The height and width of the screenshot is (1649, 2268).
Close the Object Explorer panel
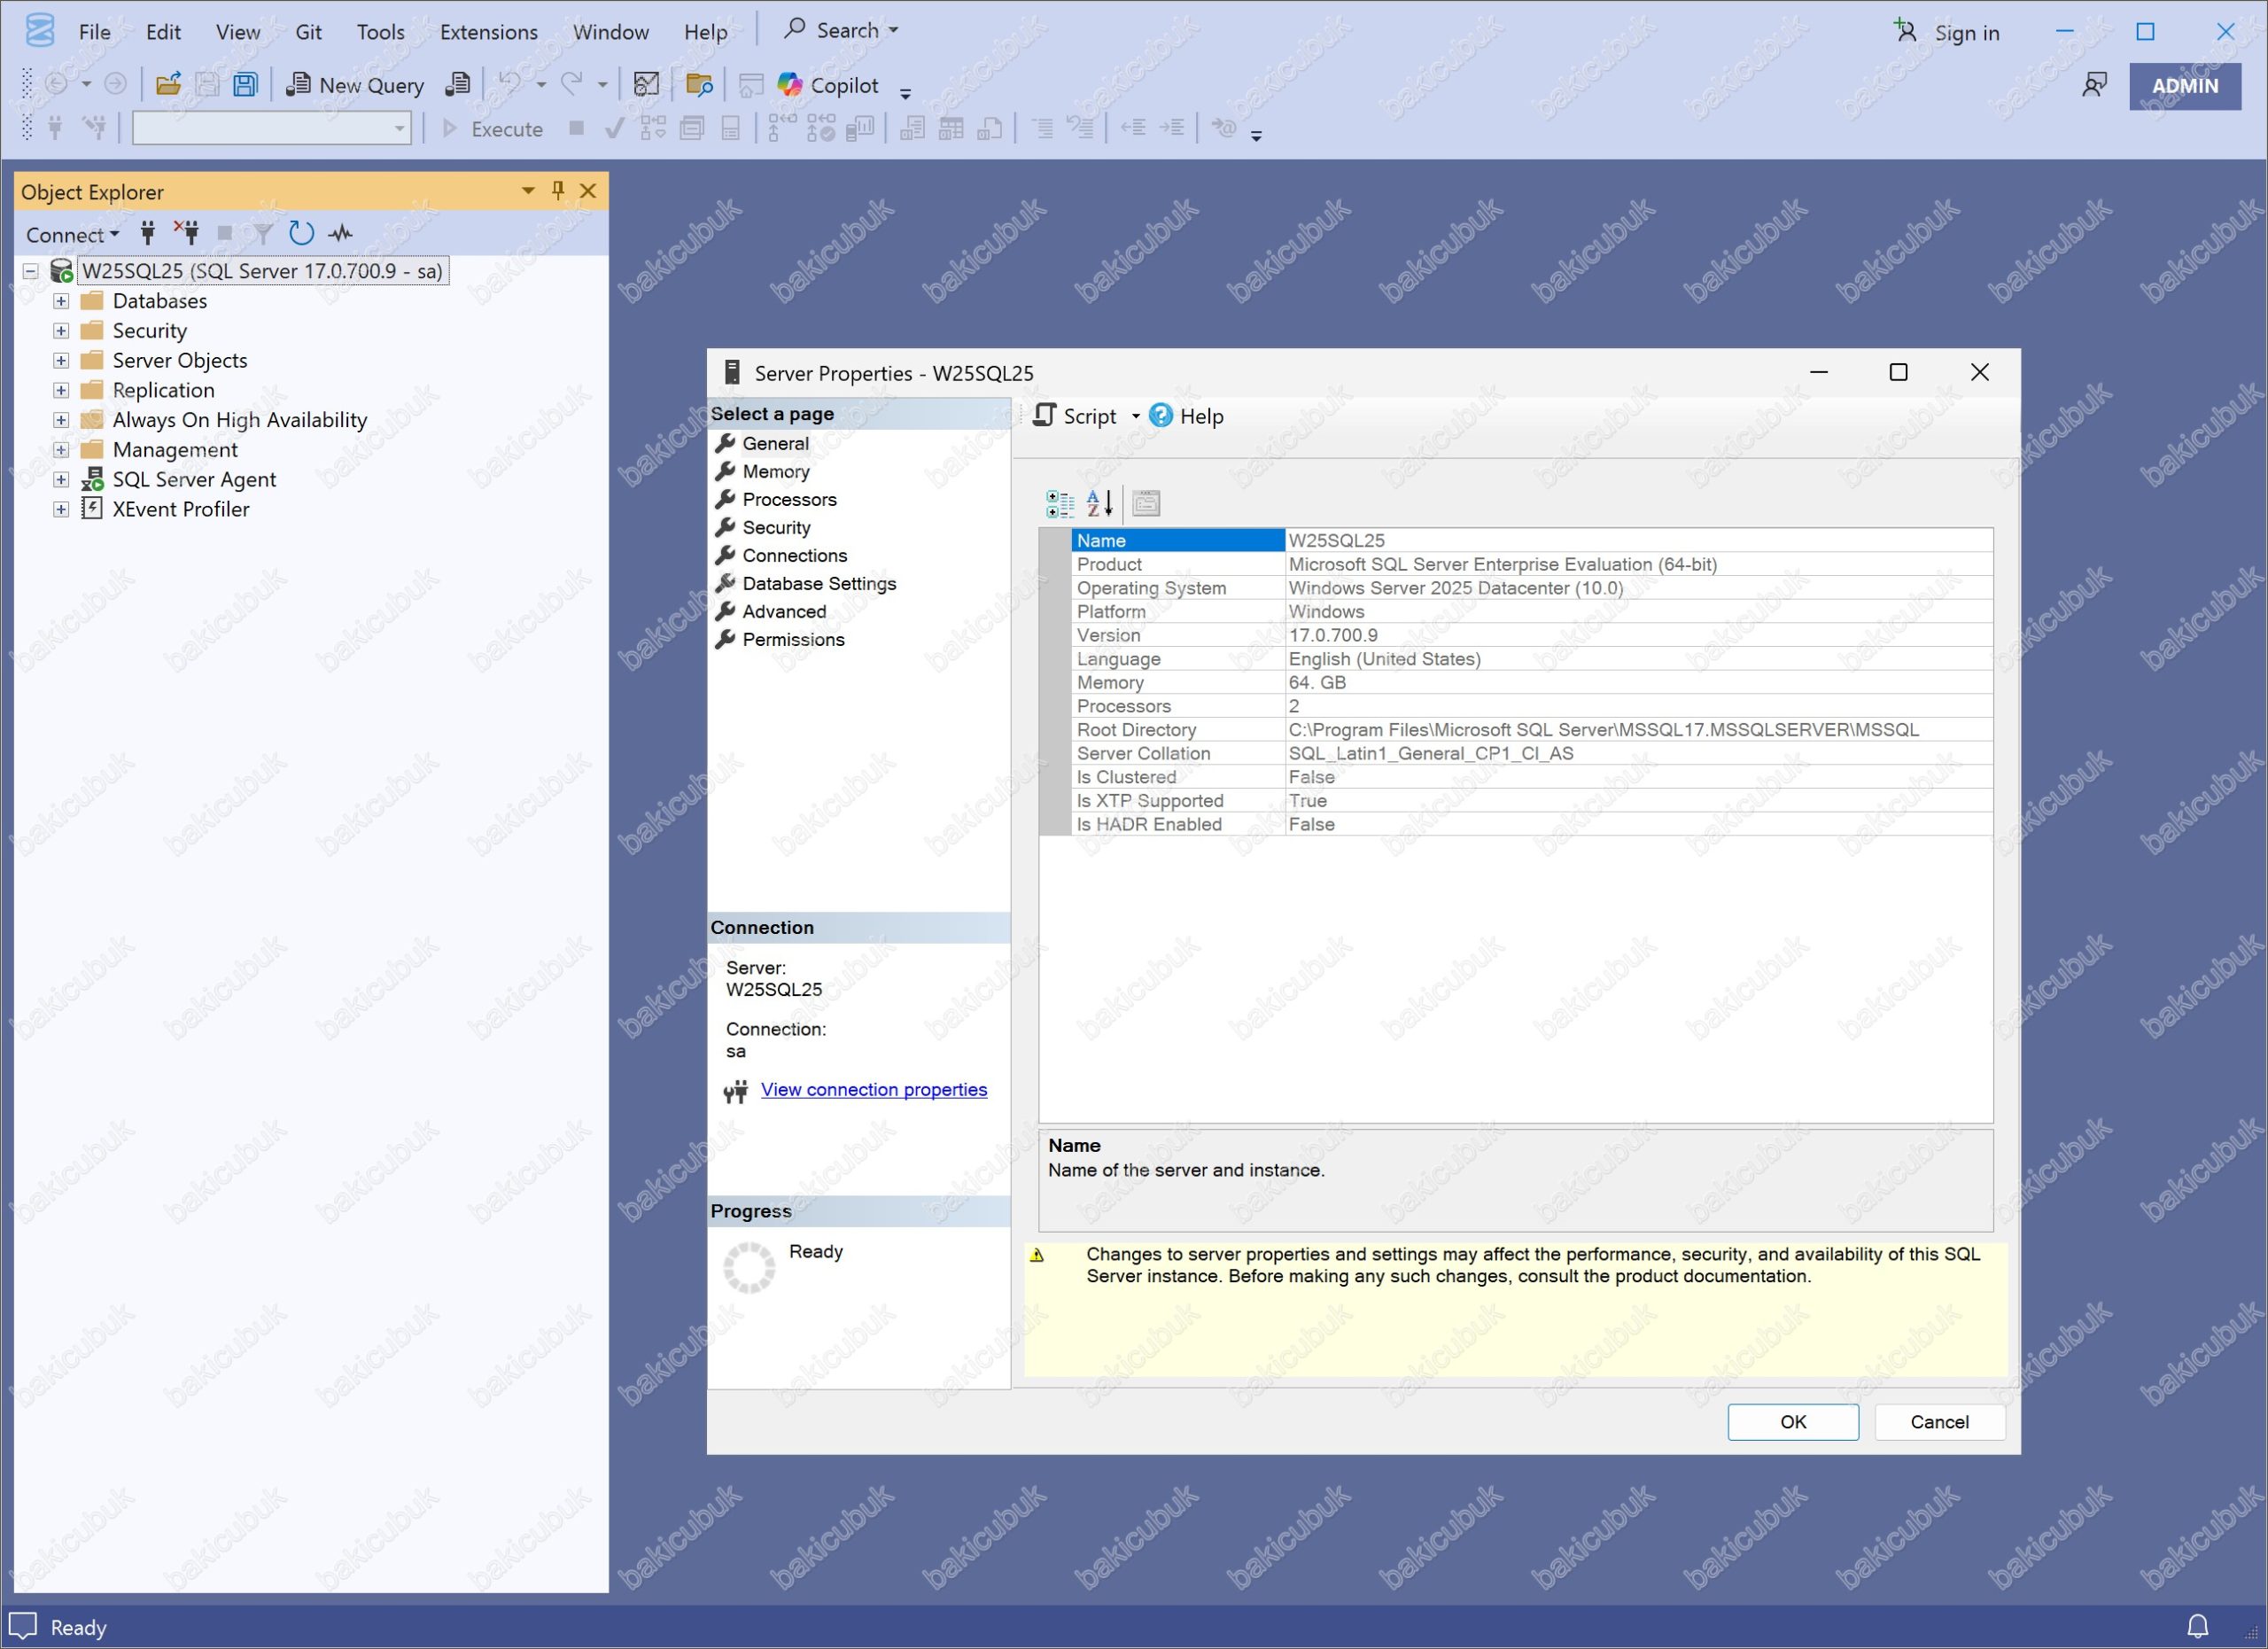588,190
